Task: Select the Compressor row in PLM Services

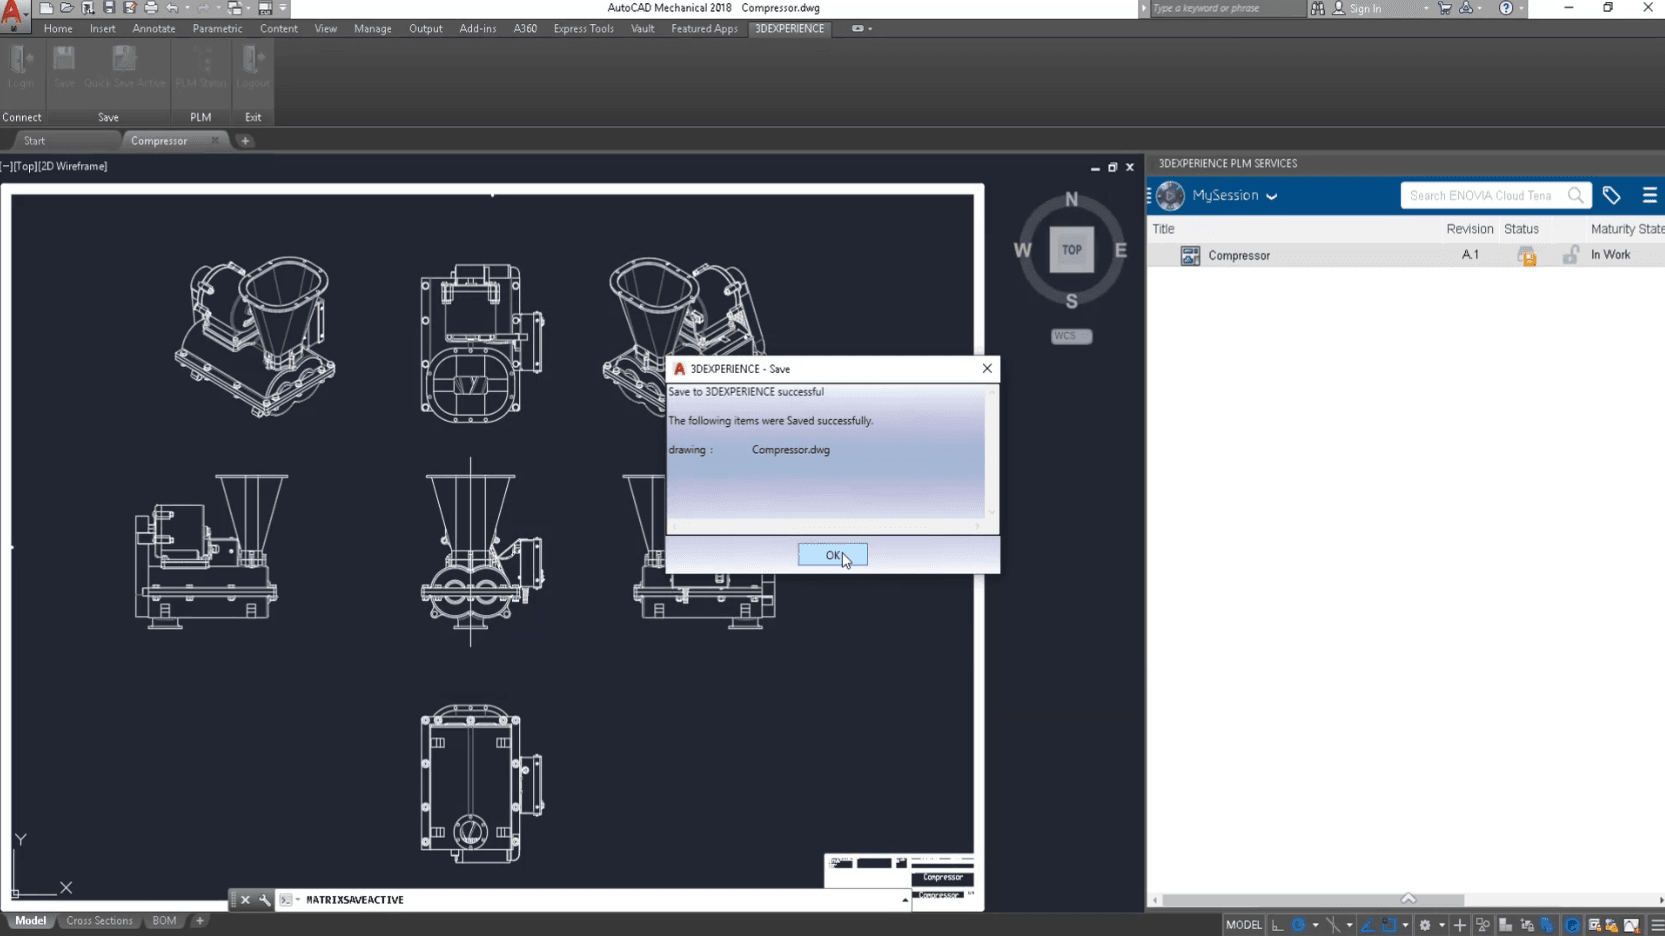Action: pos(1405,255)
